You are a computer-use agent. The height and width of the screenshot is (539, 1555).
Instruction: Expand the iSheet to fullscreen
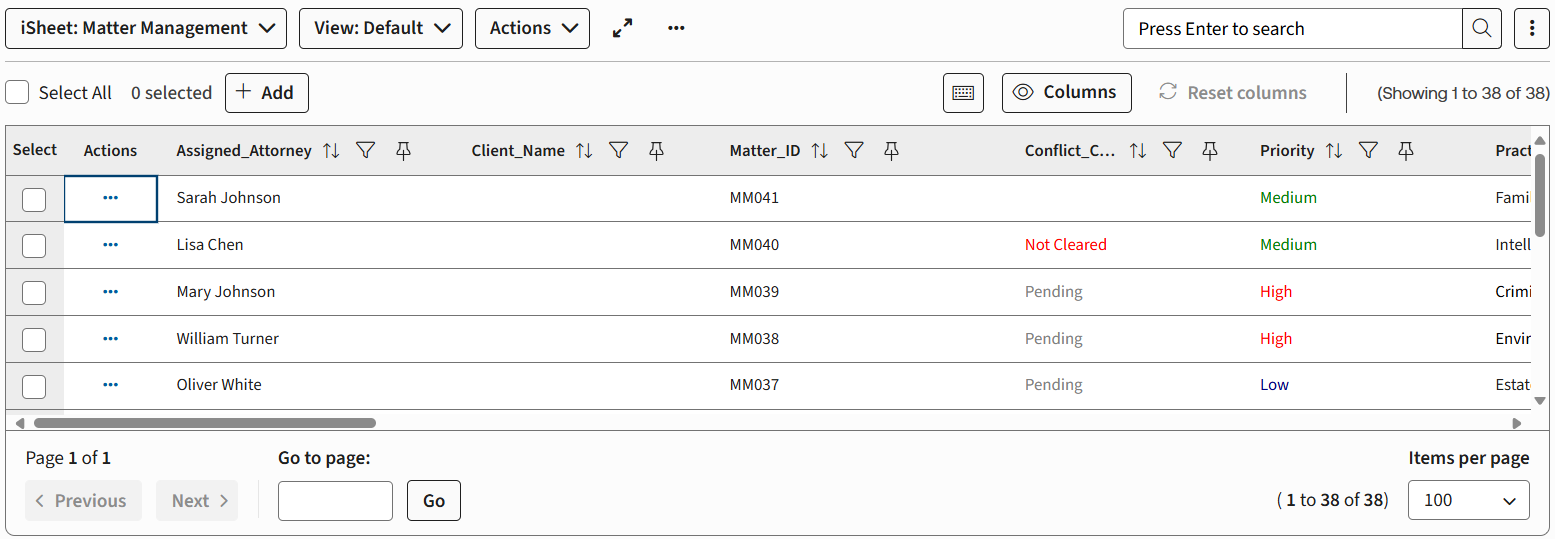[x=623, y=29]
